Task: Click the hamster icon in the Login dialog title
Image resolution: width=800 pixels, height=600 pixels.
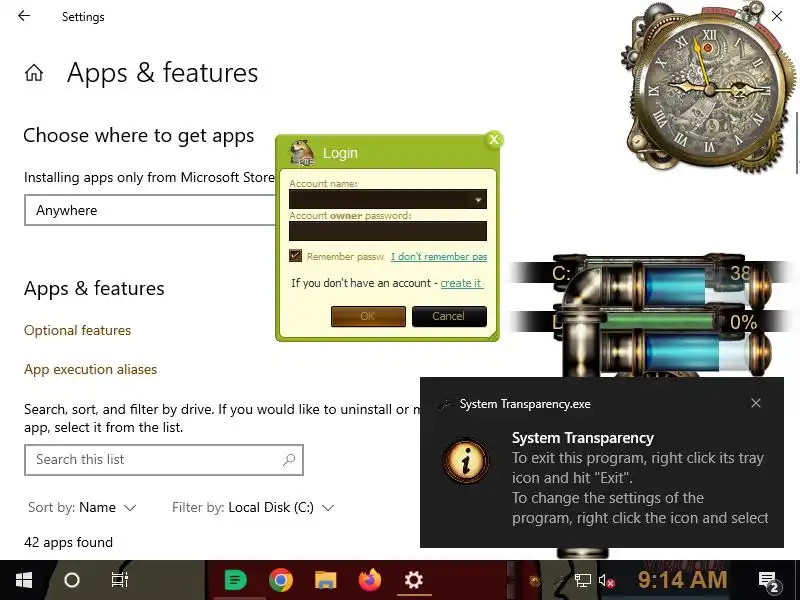Action: click(301, 153)
